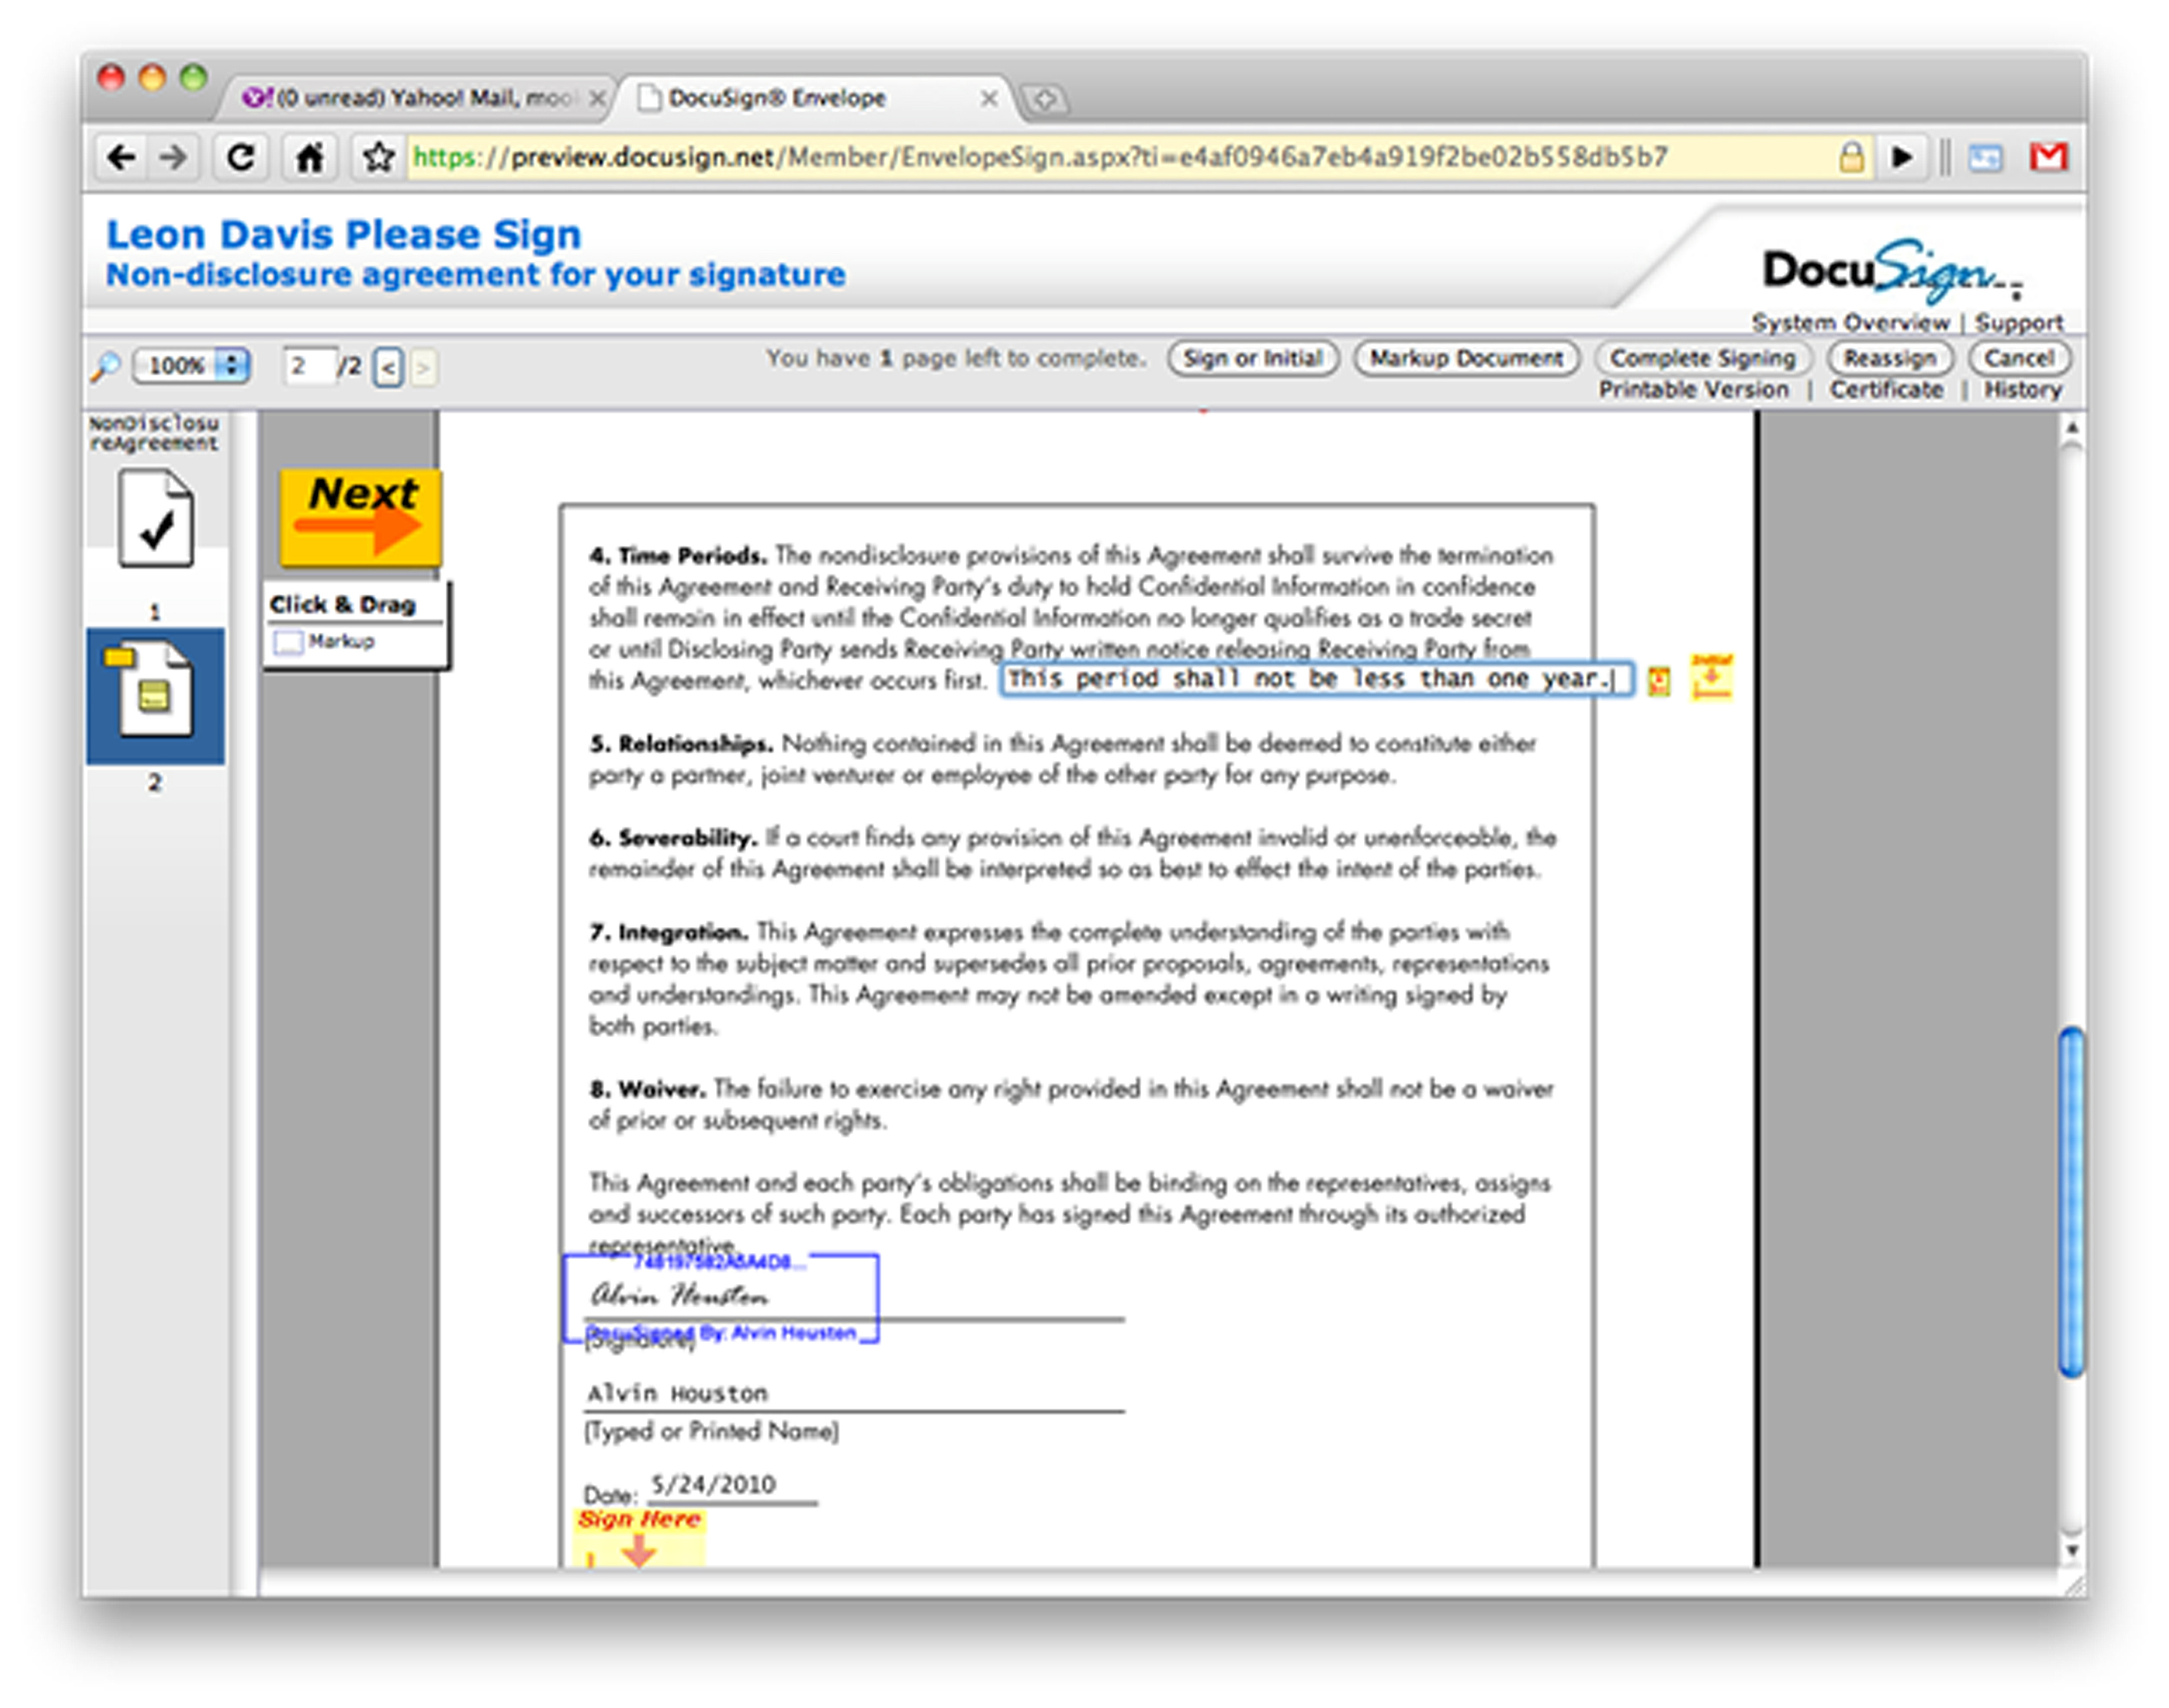Click the Initial tag beside markup text
Viewport: 2169px width, 1708px height.
1711,677
